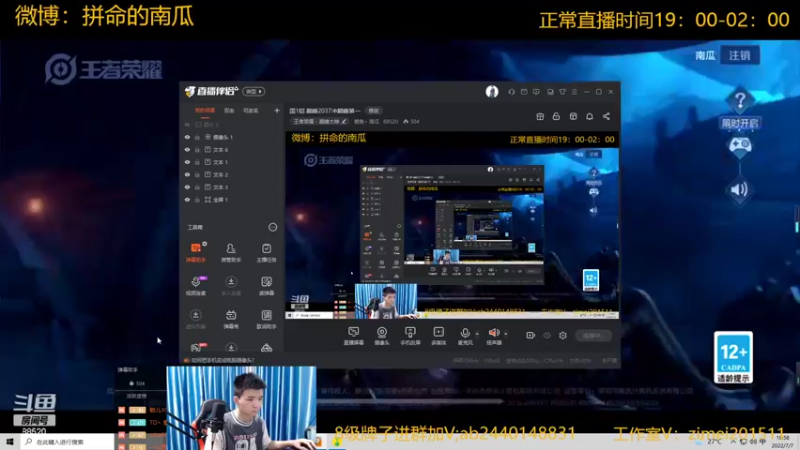Viewport: 800px width, 450px height.
Task: Open the customer service headset icon
Action: point(511,92)
